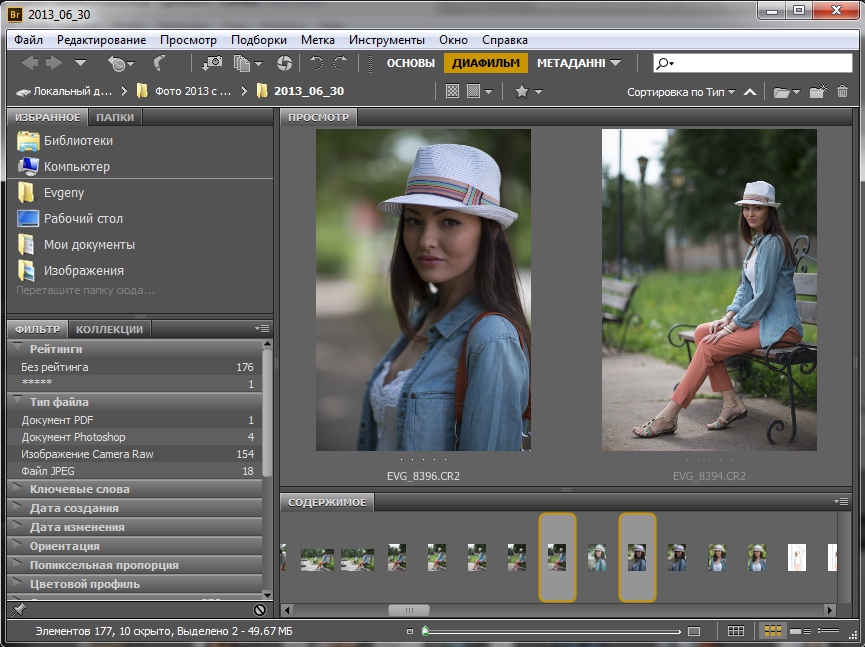Click the open in Camera Raw icon
This screenshot has width=865, height=647.
coord(285,63)
